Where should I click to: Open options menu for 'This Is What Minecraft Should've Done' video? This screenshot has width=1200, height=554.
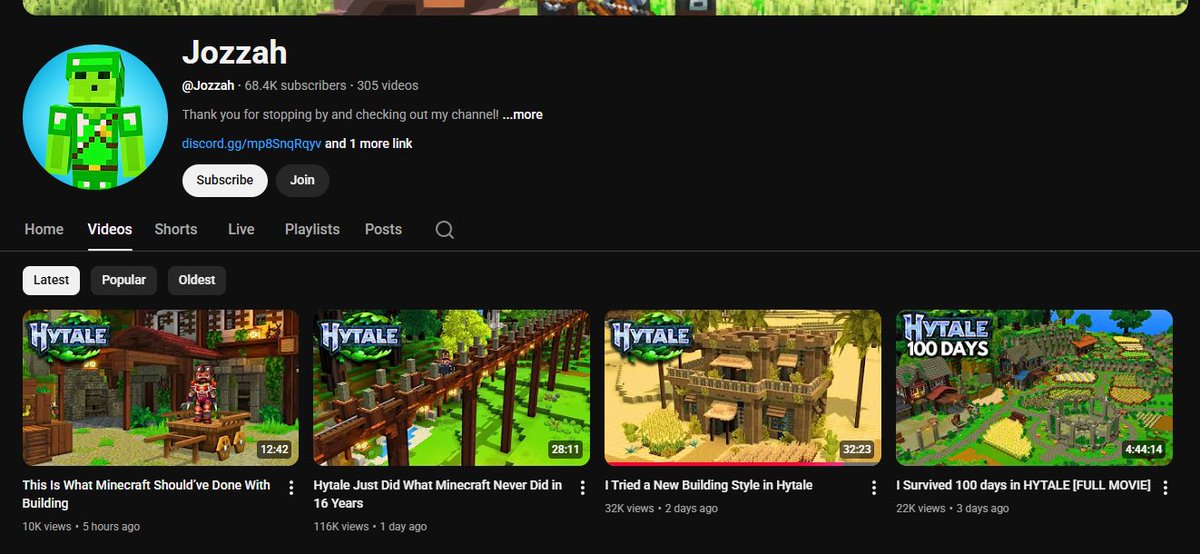tap(291, 487)
